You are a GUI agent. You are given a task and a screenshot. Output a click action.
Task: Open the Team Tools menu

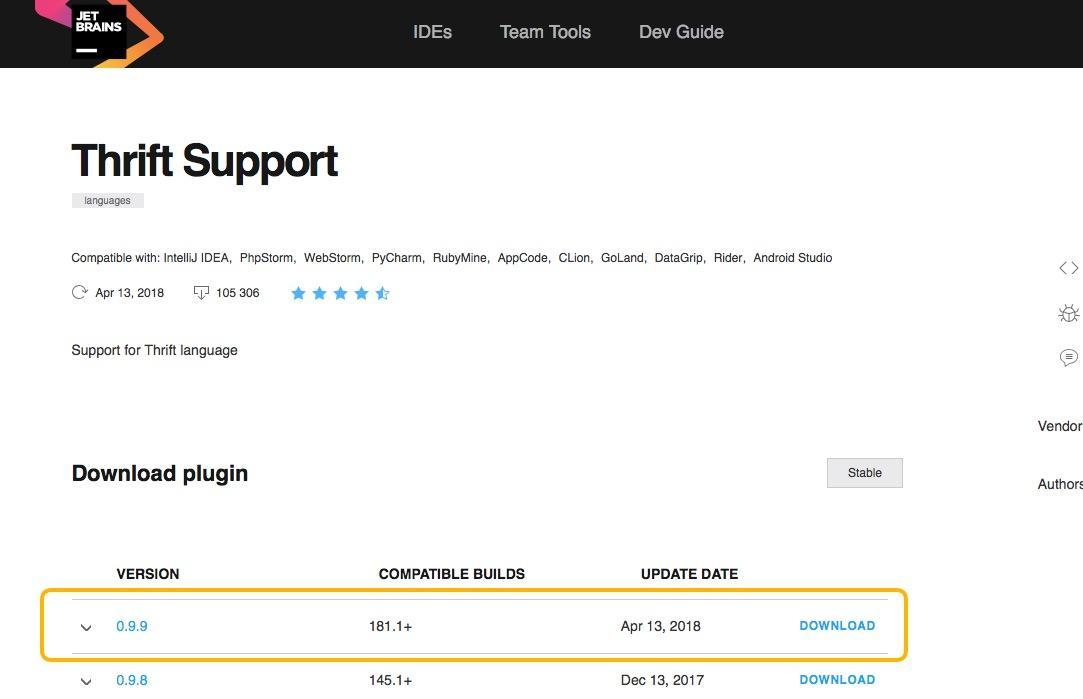545,32
